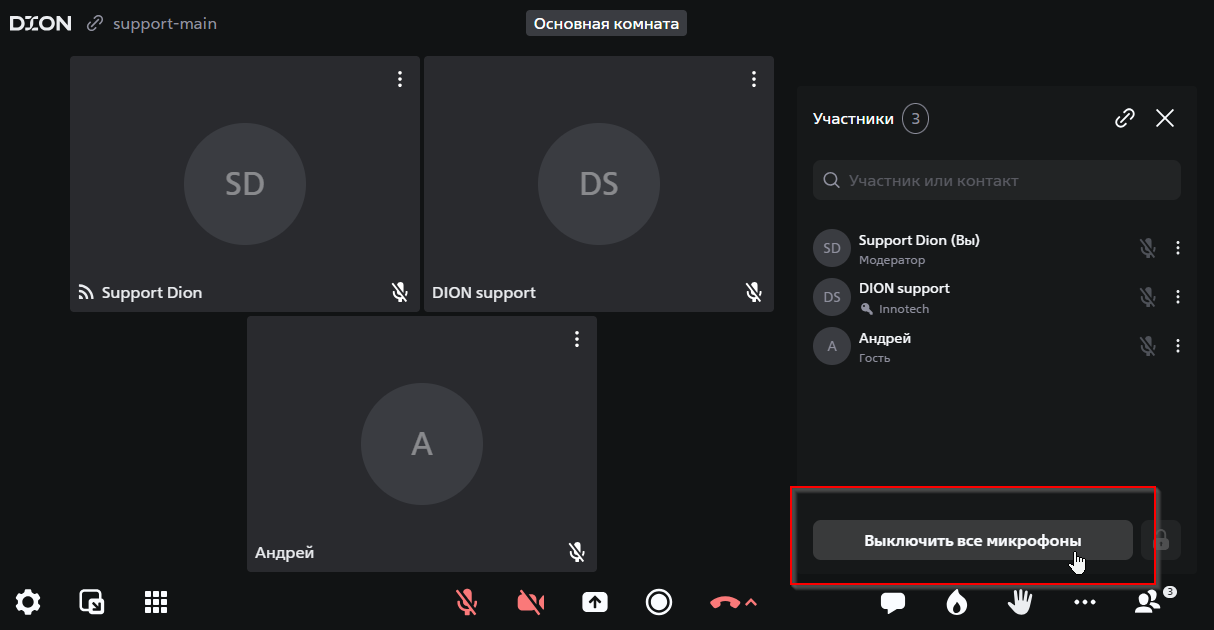Click the Выключить все микрофоны button
The width and height of the screenshot is (1214, 630).
point(972,540)
